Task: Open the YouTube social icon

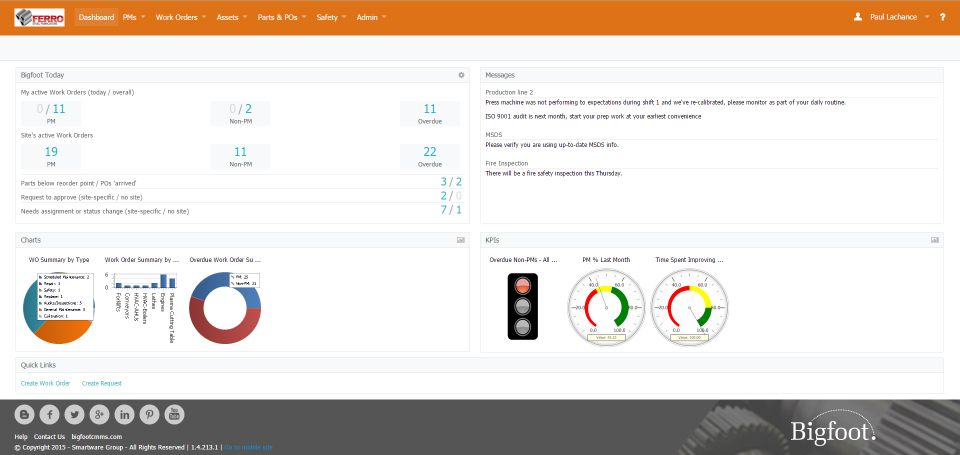Action: [174, 415]
